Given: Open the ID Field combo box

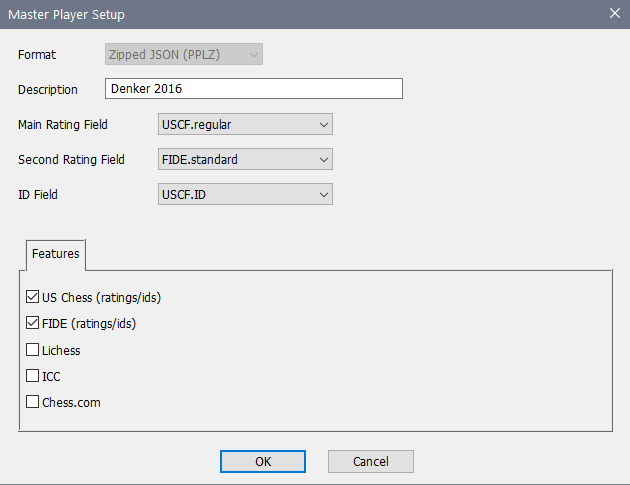Looking at the screenshot, I should pyautogui.click(x=245, y=195).
